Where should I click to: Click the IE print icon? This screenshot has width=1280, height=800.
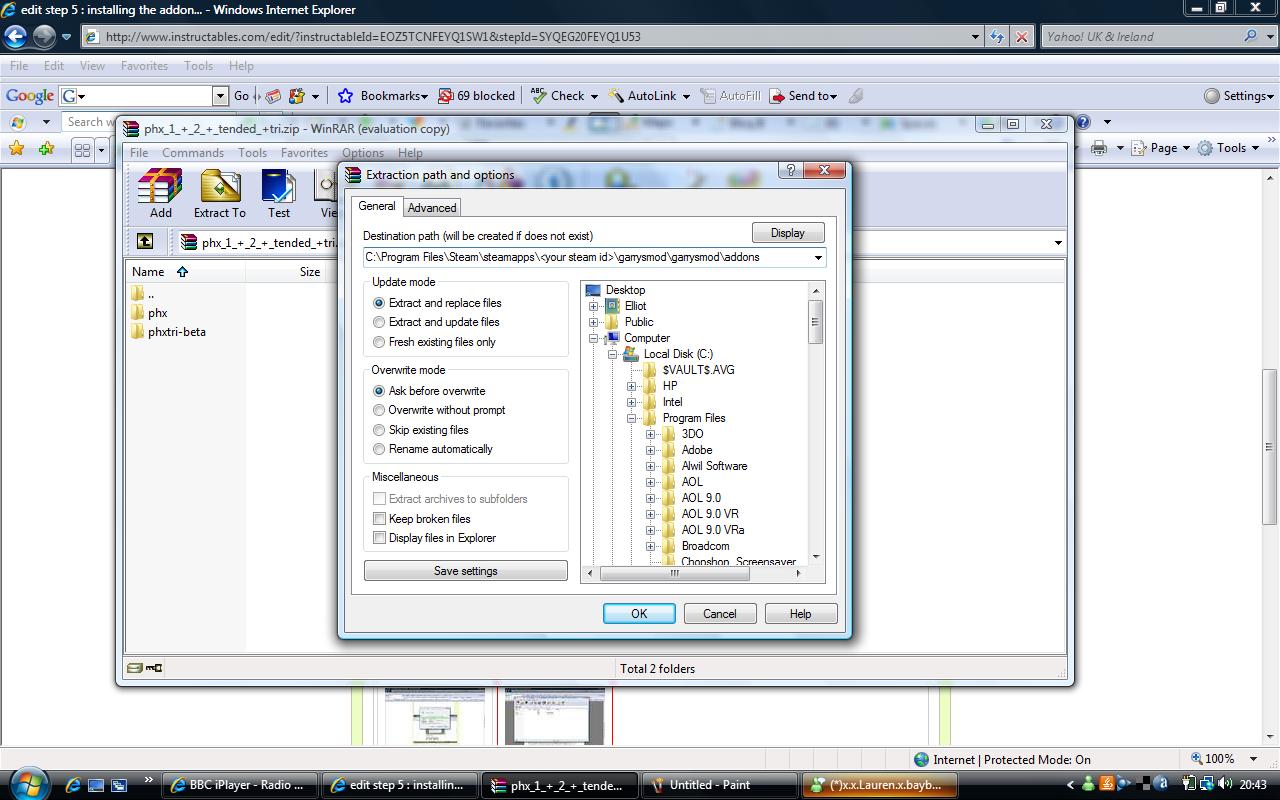[x=1099, y=148]
